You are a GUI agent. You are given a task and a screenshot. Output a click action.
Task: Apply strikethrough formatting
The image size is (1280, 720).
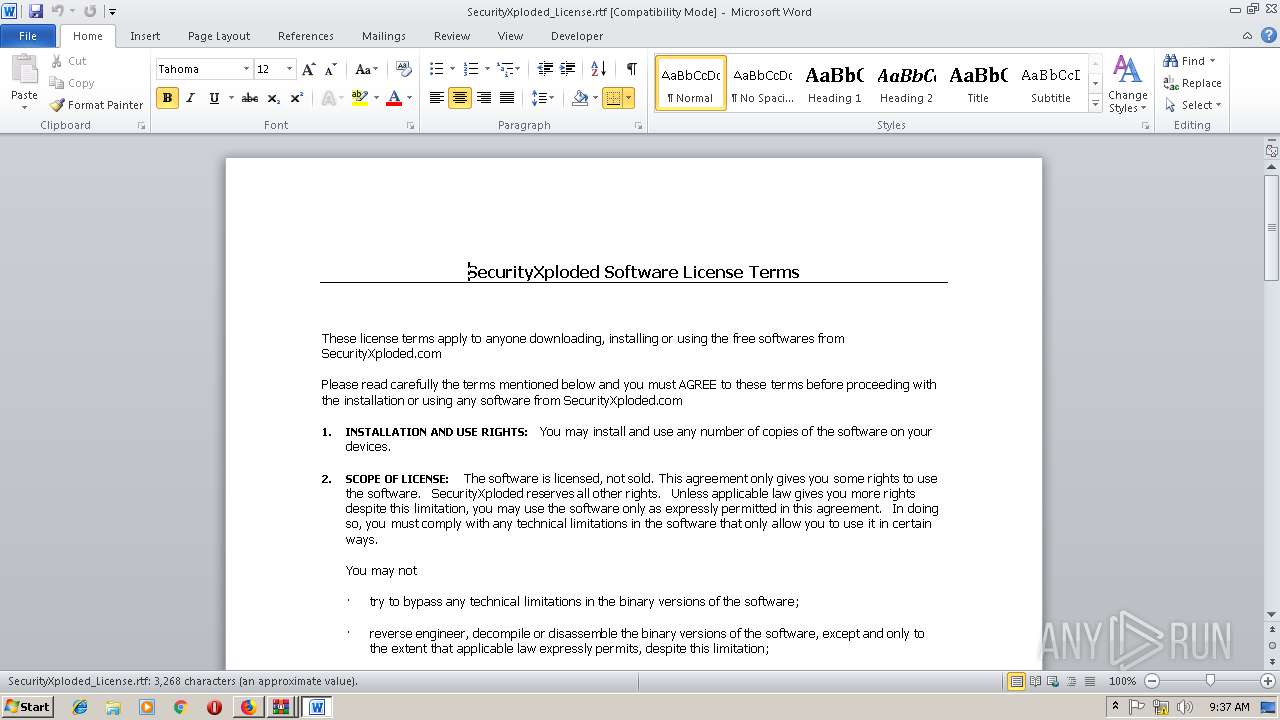click(250, 98)
